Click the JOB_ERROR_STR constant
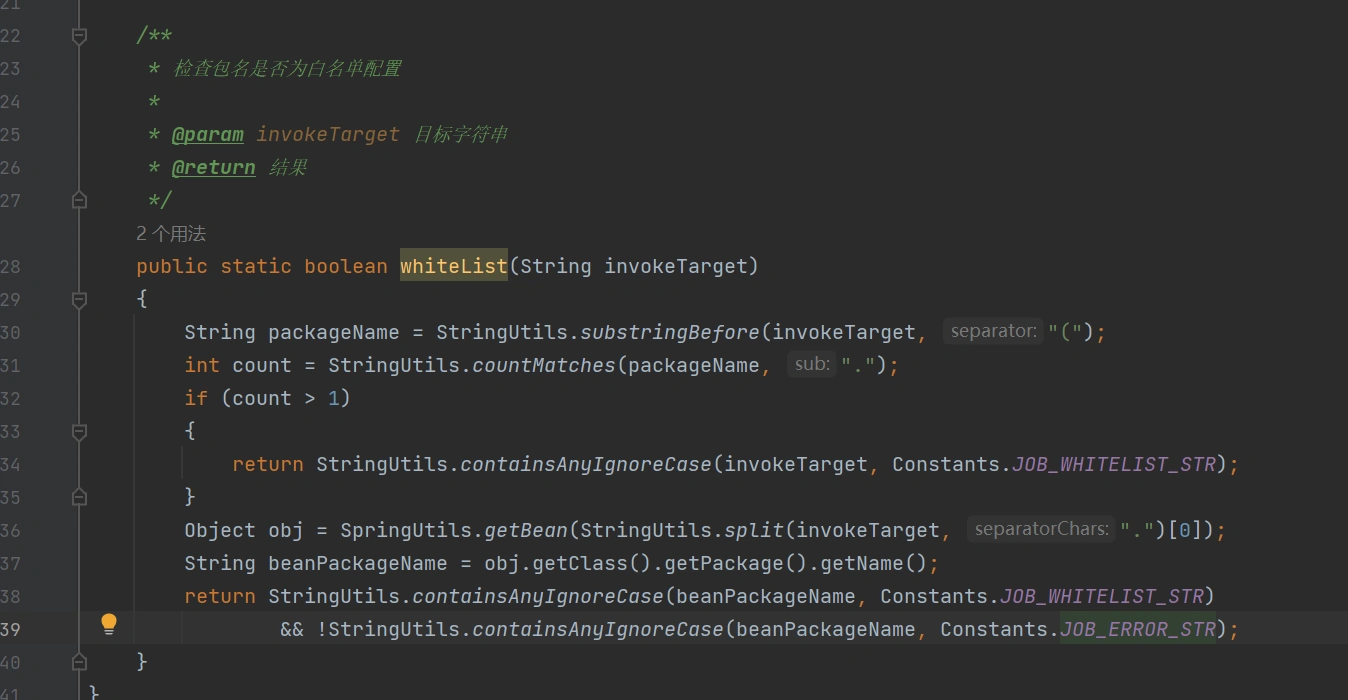1348x700 pixels. pyautogui.click(x=1137, y=629)
